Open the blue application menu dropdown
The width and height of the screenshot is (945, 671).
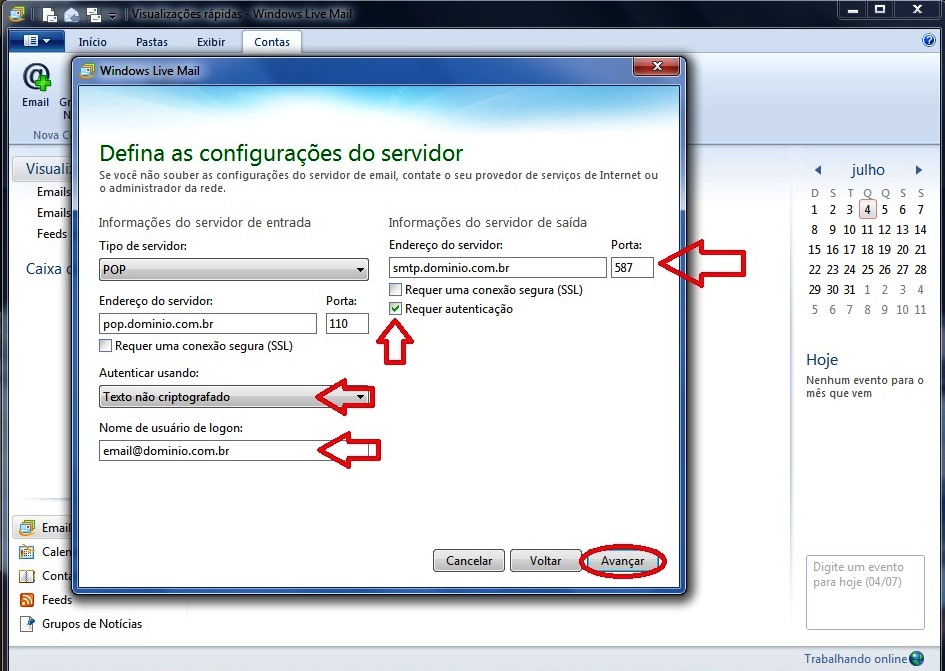coord(36,41)
